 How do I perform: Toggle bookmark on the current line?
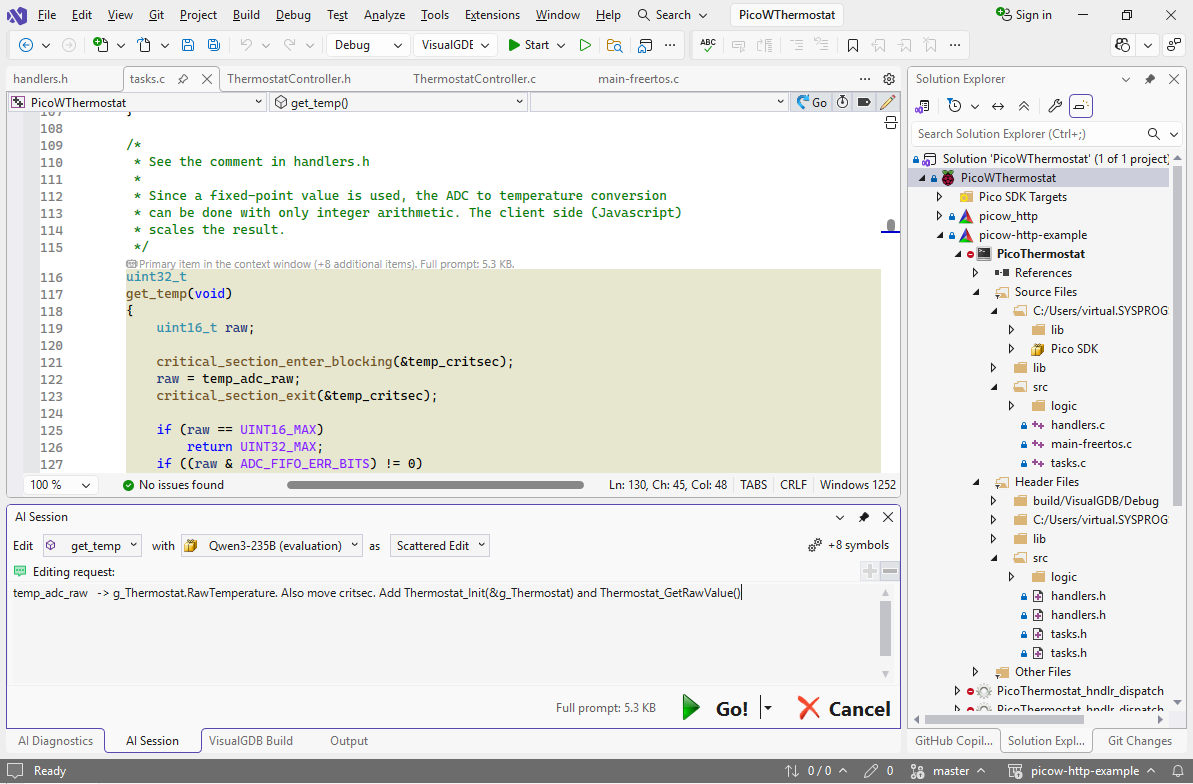(852, 45)
